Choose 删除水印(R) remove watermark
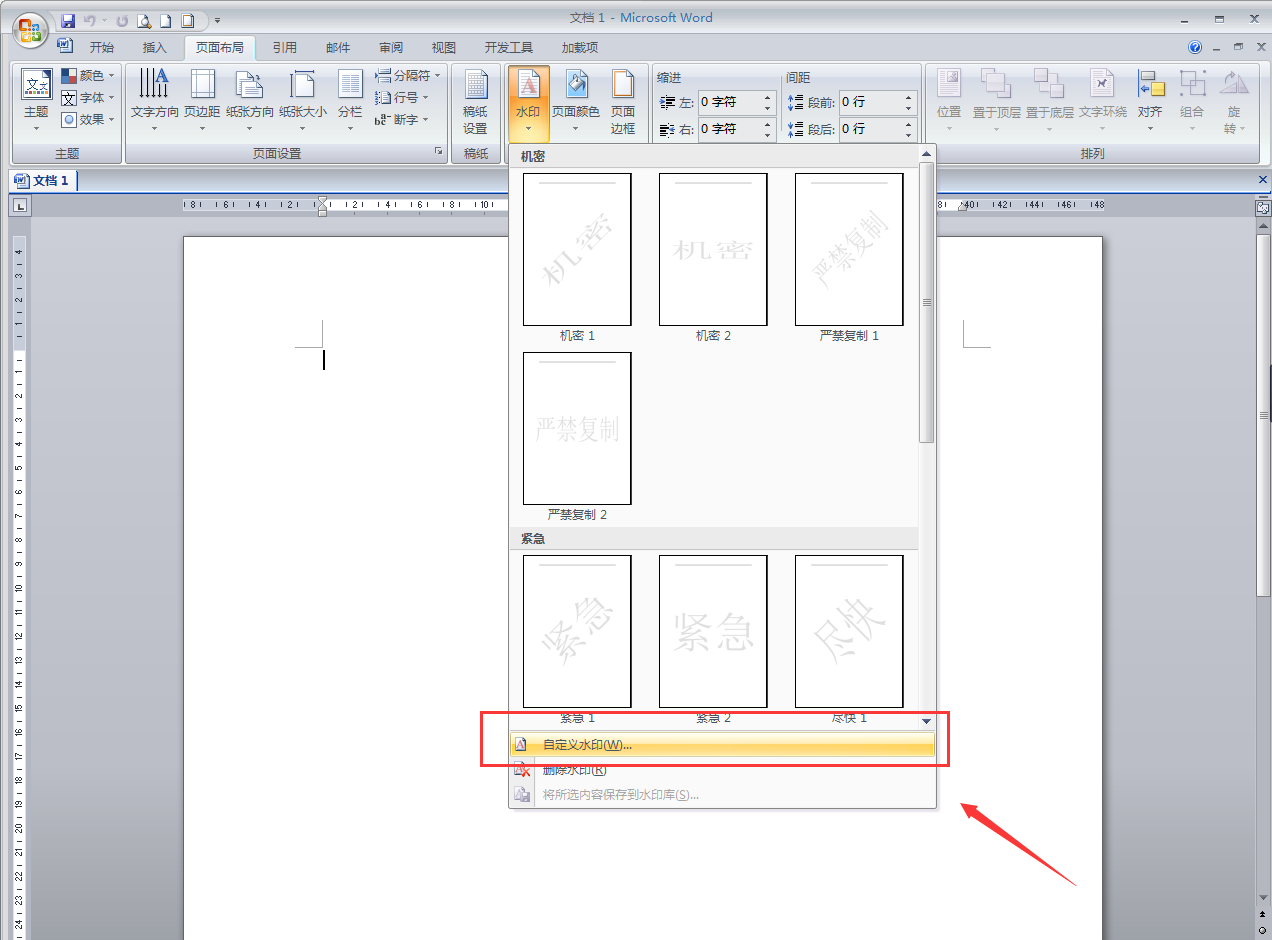 pyautogui.click(x=722, y=770)
